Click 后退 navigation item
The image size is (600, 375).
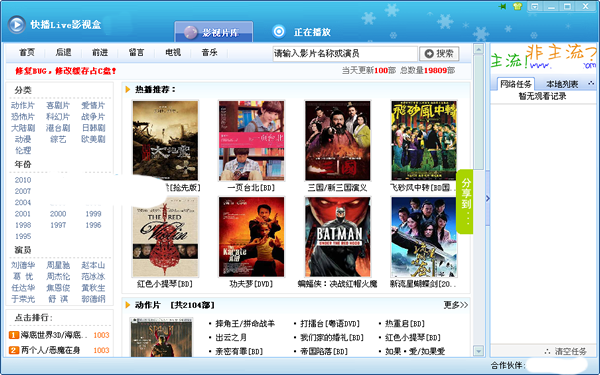point(63,52)
